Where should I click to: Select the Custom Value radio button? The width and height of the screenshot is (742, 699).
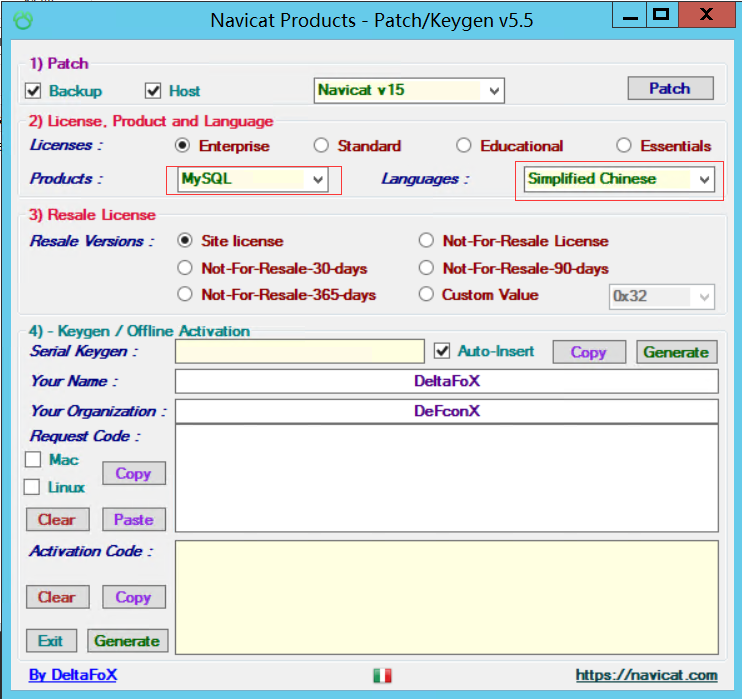point(426,294)
